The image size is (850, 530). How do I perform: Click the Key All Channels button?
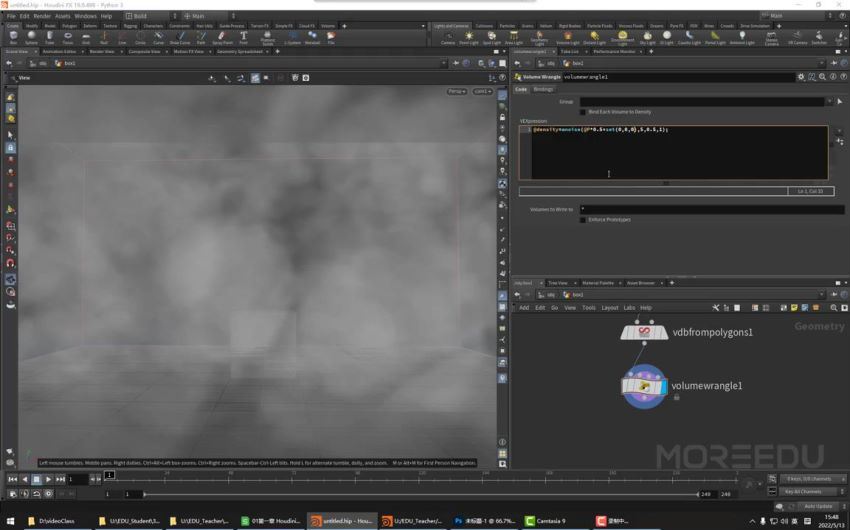[x=810, y=492]
